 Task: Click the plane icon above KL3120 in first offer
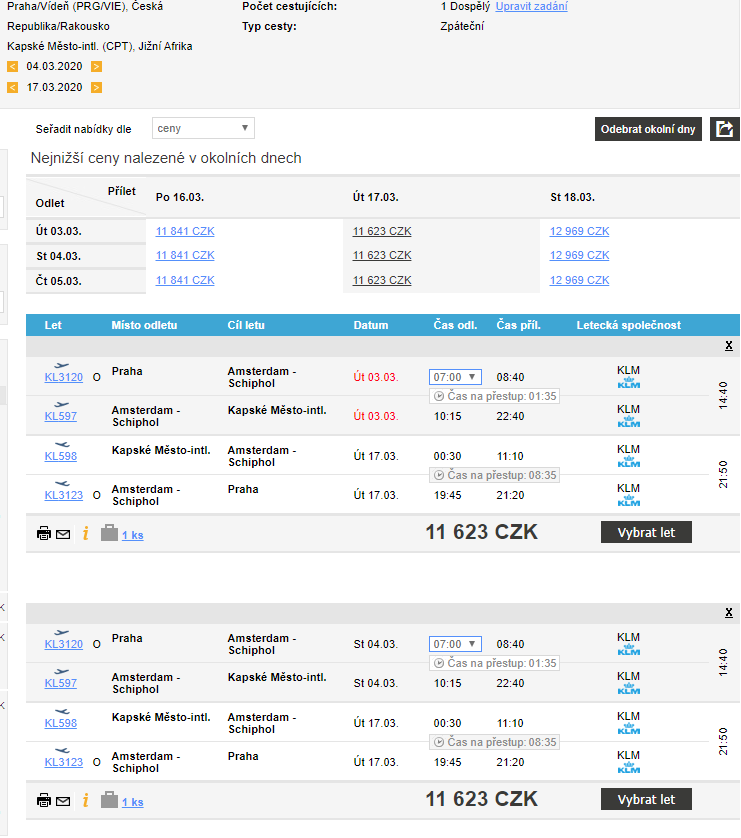(62, 366)
